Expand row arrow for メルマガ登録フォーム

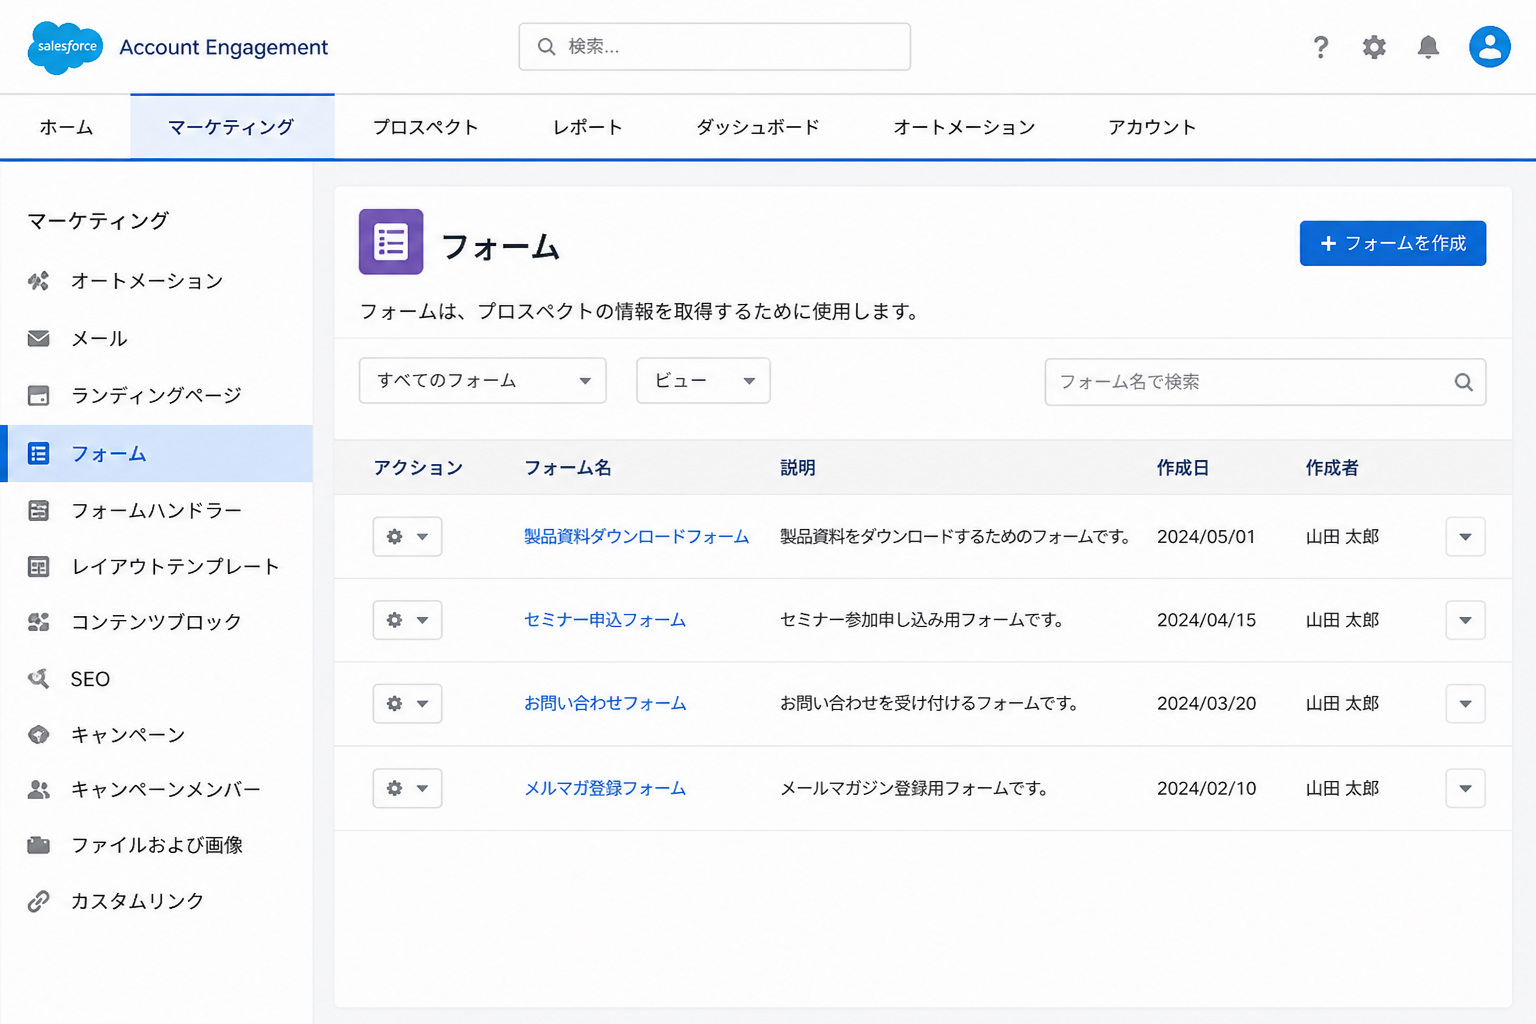click(1465, 788)
